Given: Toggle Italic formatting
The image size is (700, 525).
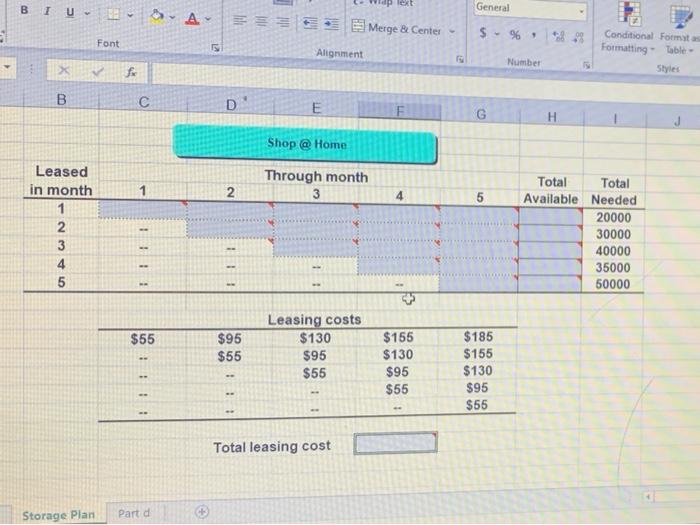Looking at the screenshot, I should [47, 11].
